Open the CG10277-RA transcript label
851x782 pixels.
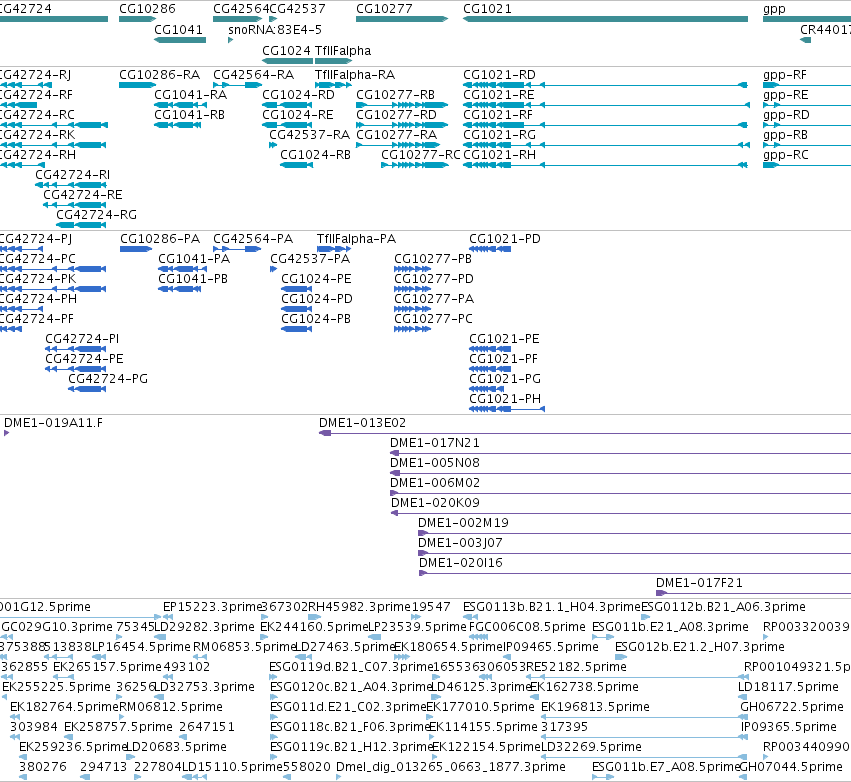click(x=396, y=135)
